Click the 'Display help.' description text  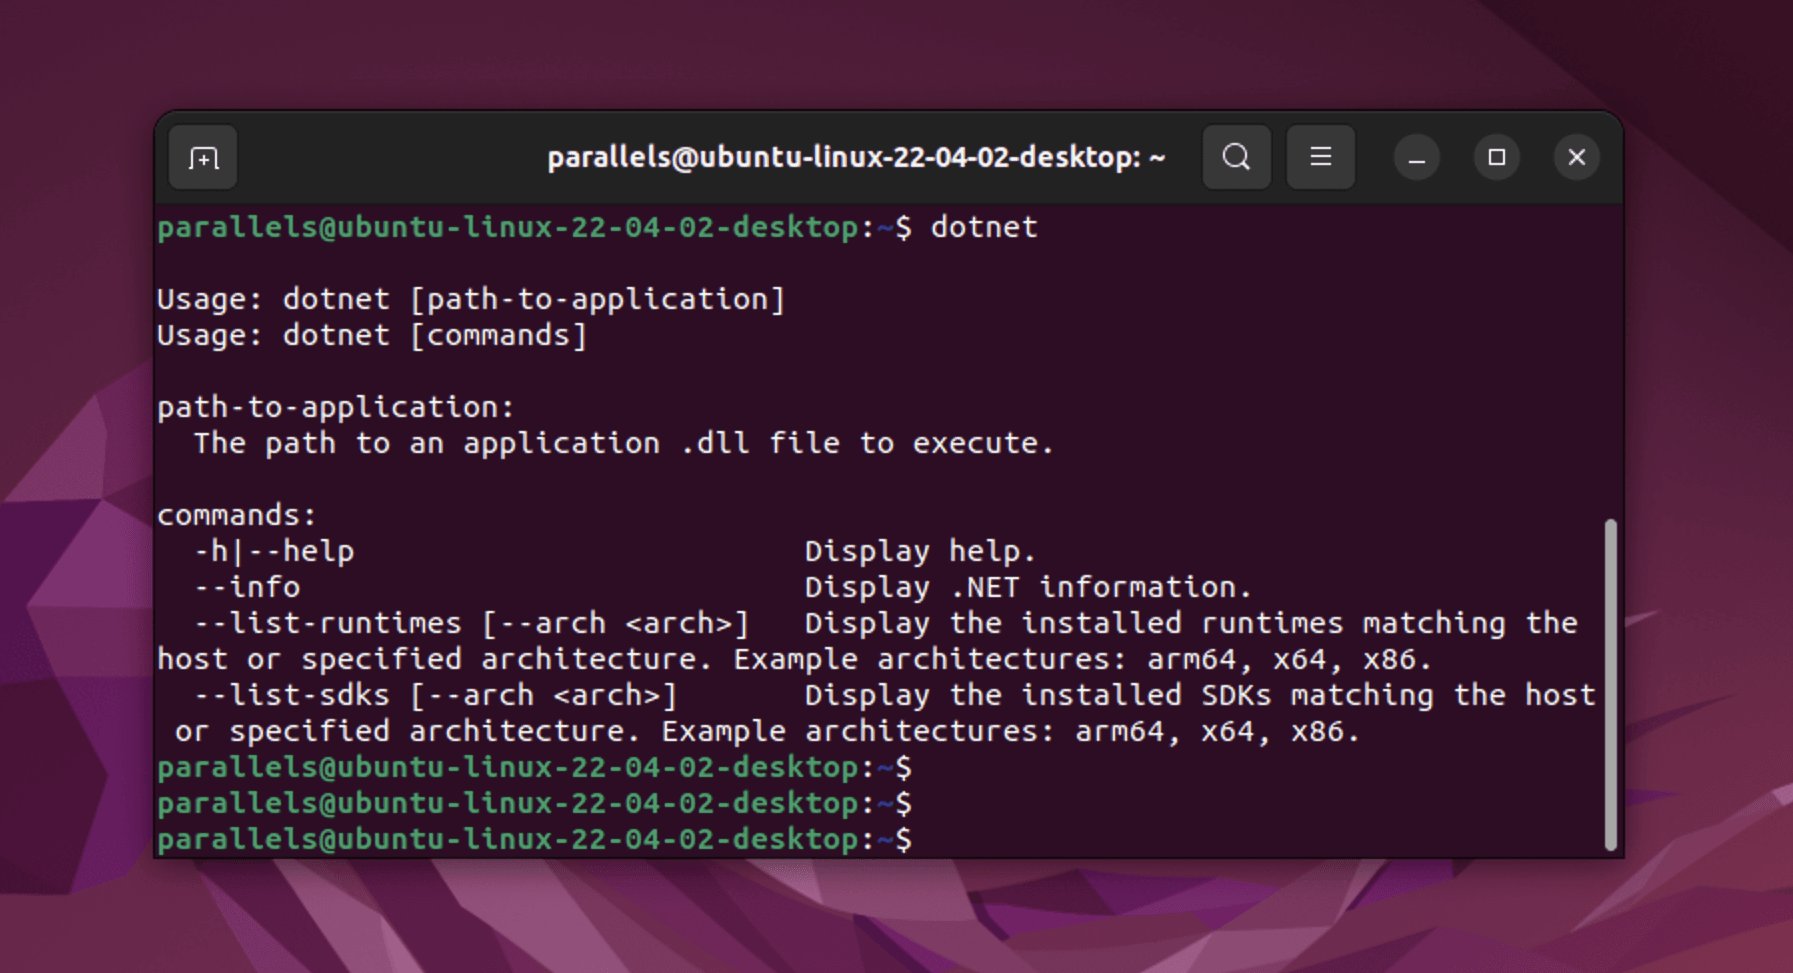[920, 551]
